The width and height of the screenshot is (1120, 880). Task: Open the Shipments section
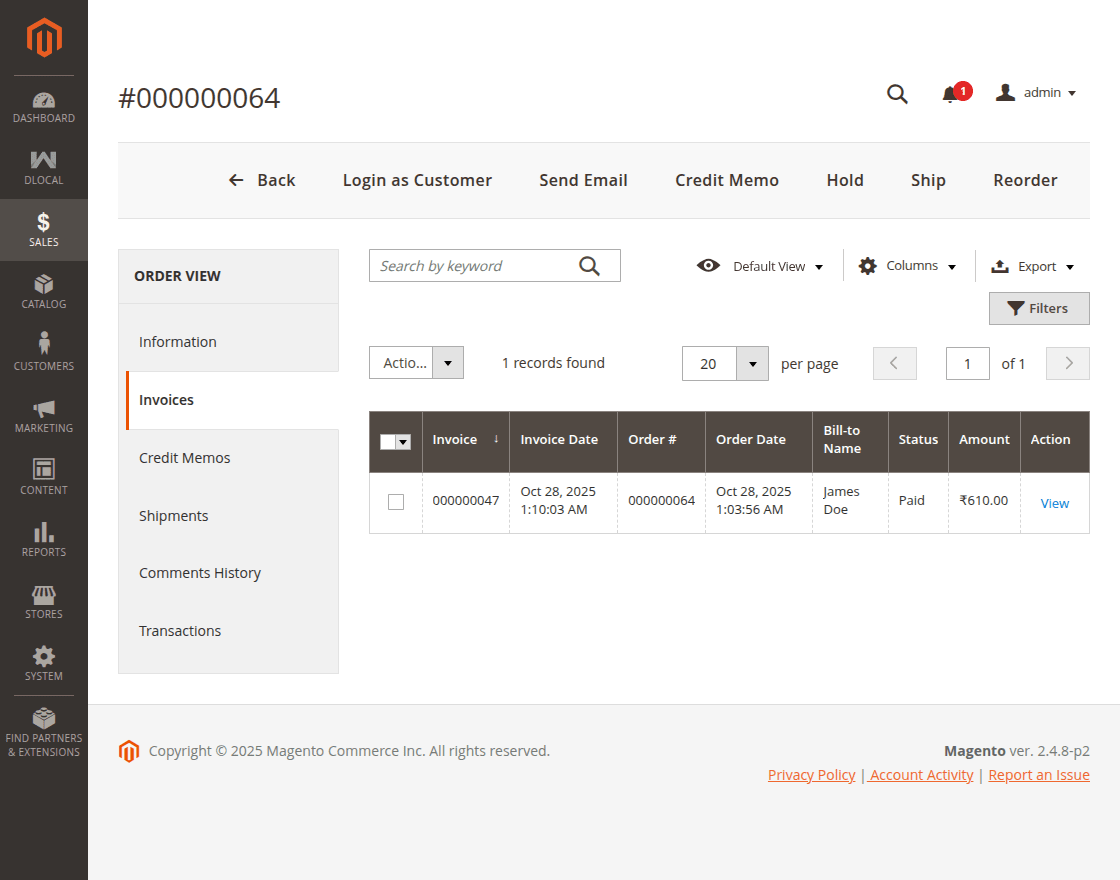173,515
